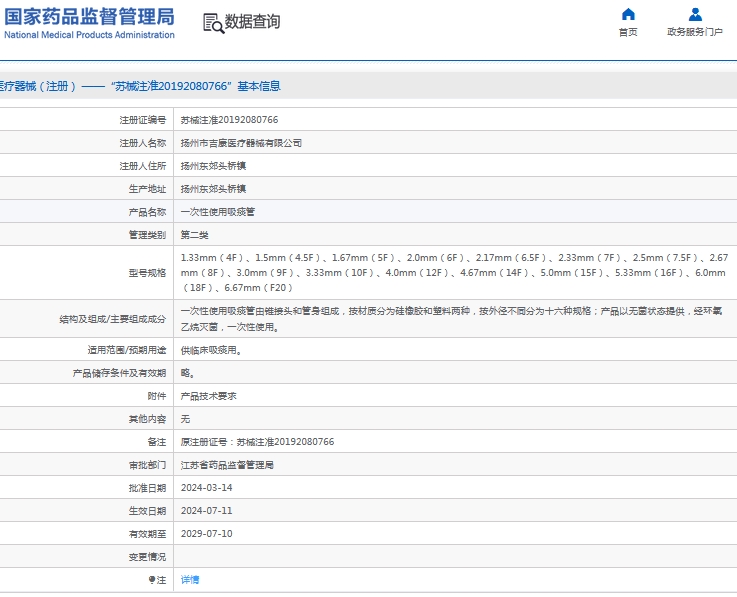Screen dimensions: 737x597
Task: Click the 产品名称 row label
Action: 147,212
